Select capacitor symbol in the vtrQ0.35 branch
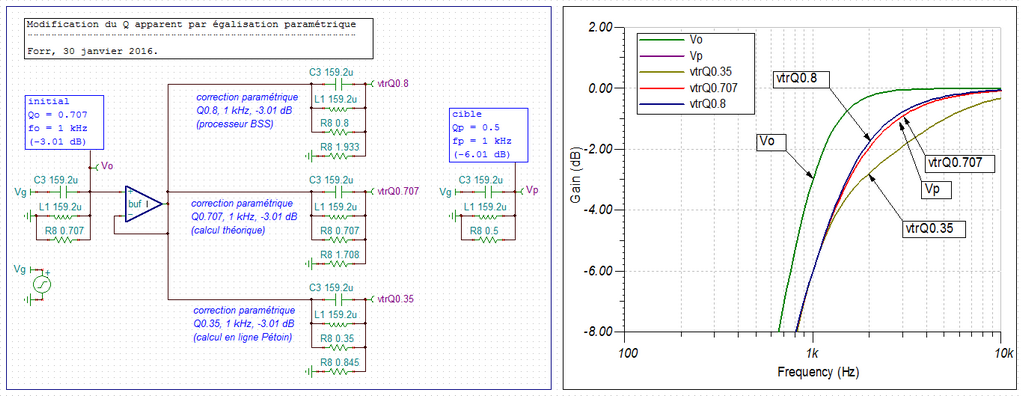The image size is (1023, 396). click(x=339, y=299)
